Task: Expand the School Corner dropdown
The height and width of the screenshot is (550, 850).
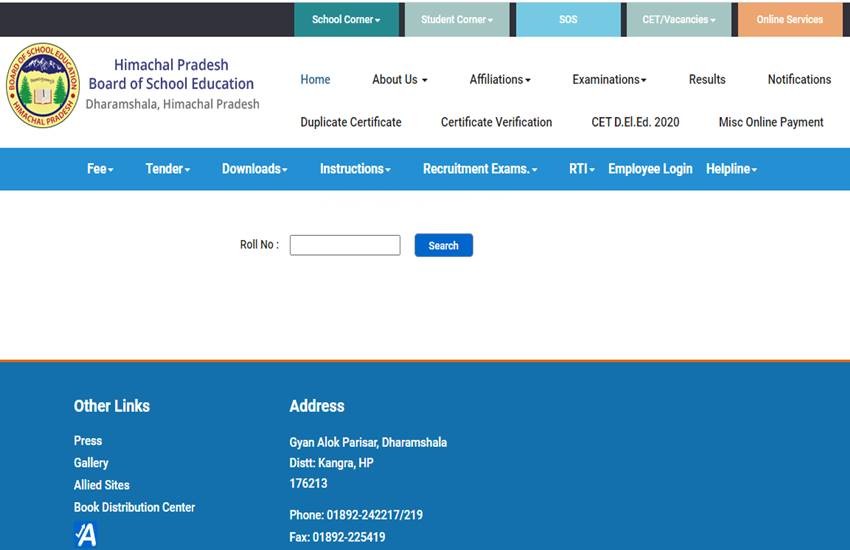Action: tap(346, 19)
